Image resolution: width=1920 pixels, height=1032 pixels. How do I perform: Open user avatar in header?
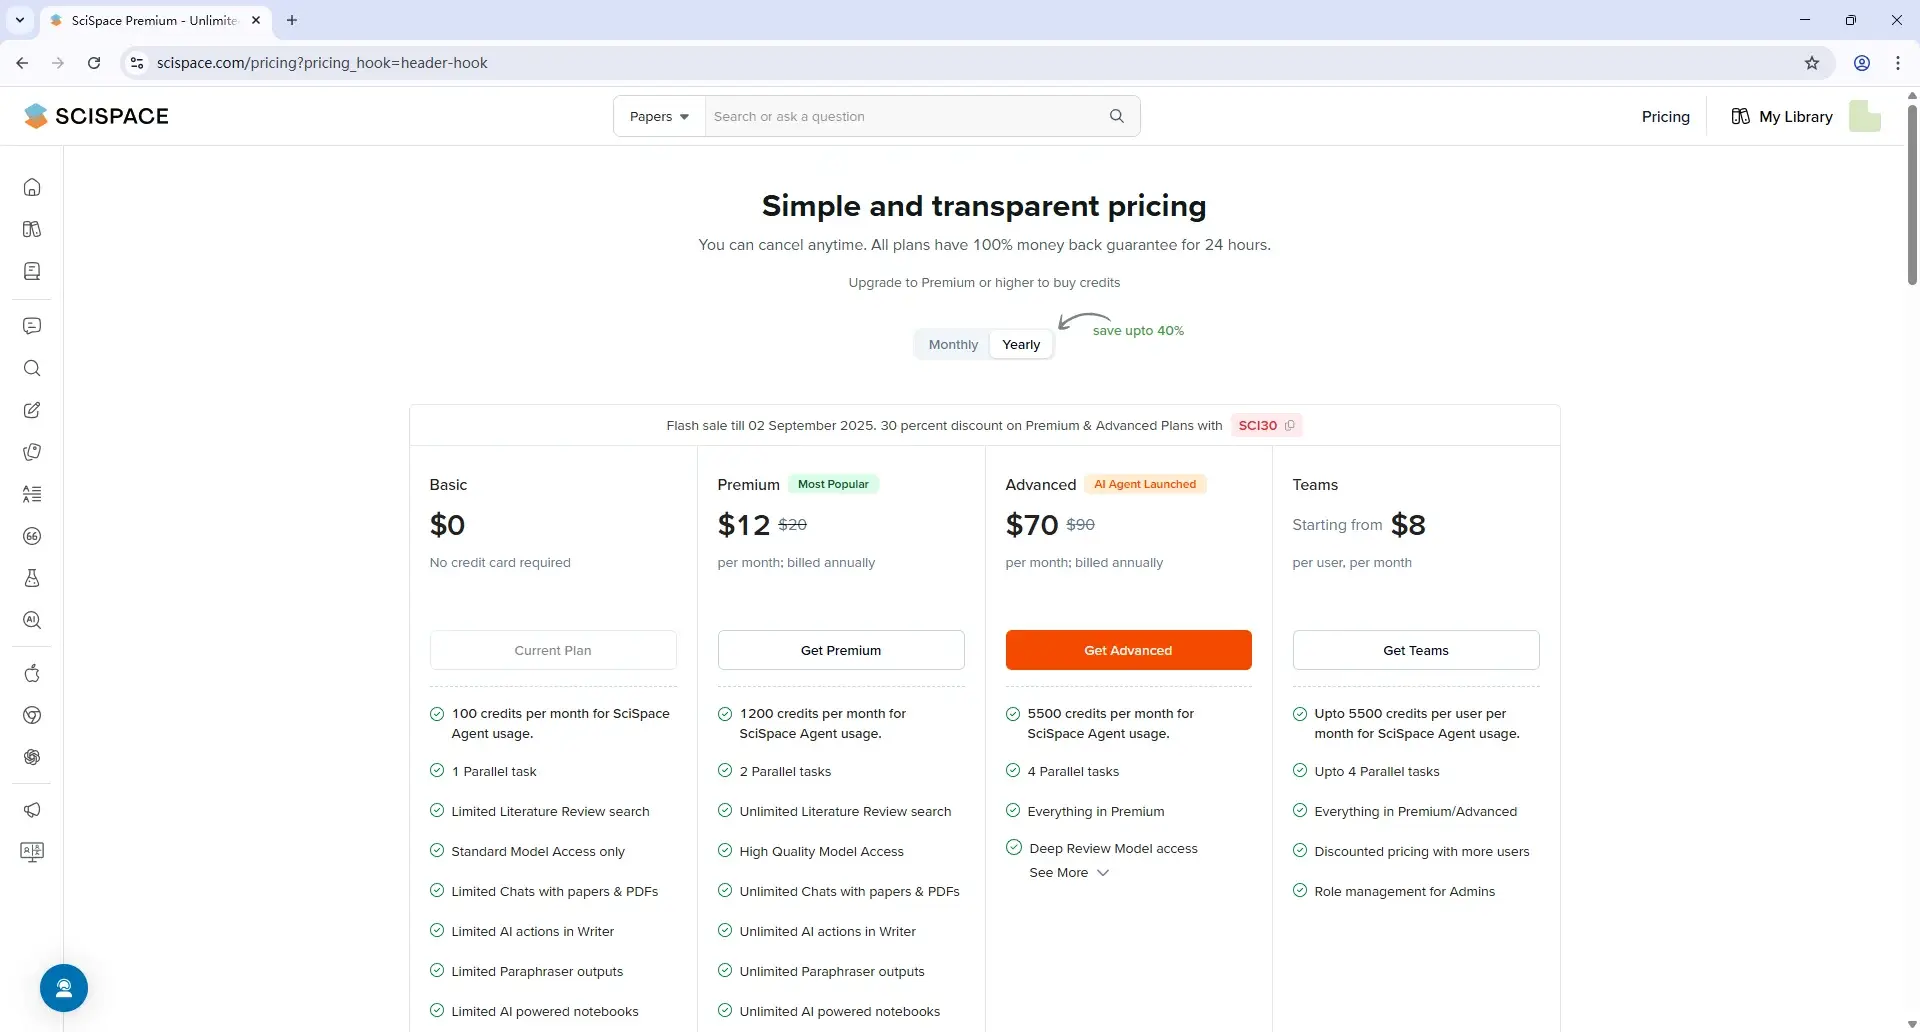(x=1865, y=116)
